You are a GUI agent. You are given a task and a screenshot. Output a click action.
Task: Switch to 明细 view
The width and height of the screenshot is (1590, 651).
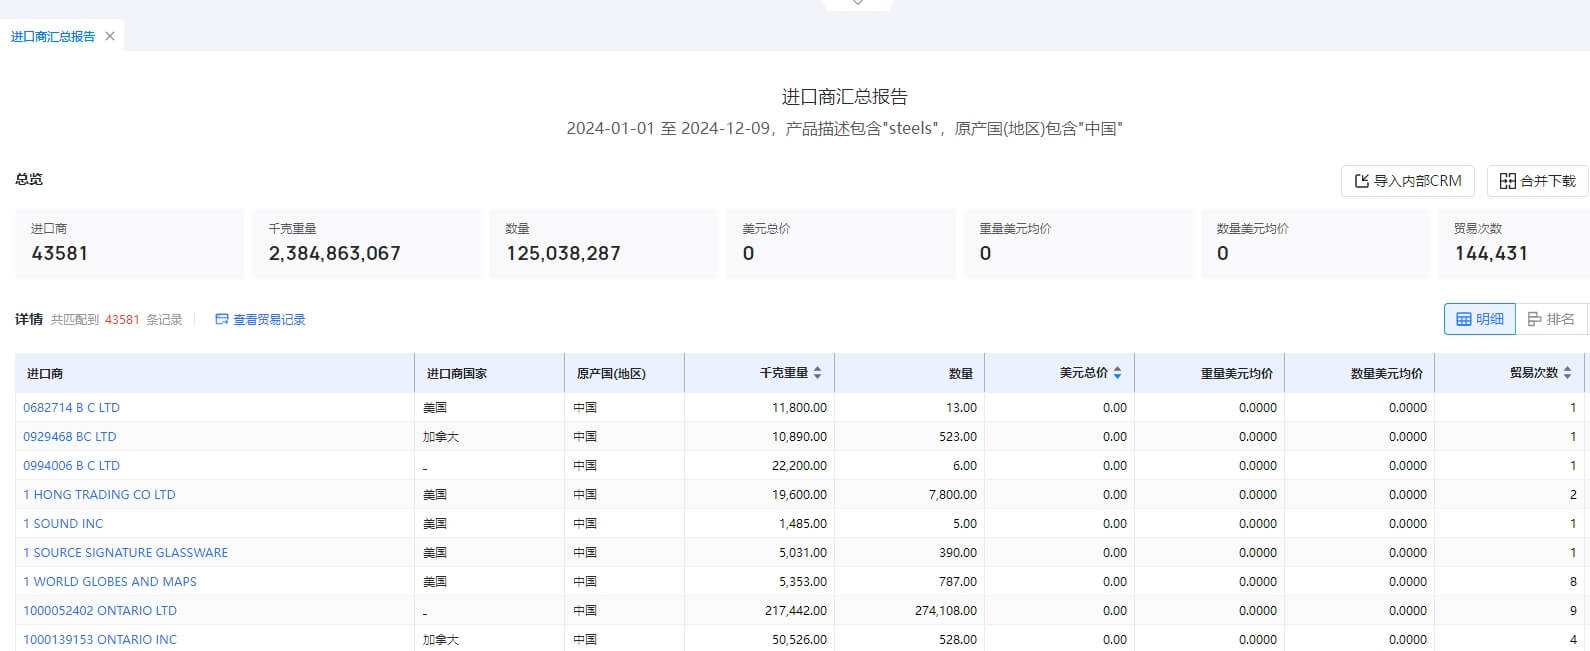(1480, 319)
